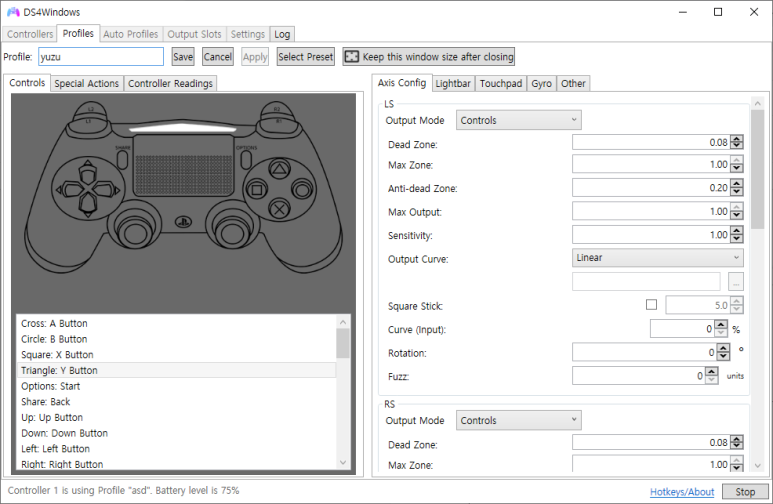Switch to the Lightbar tab
Viewport: 773px width, 504px height.
pyautogui.click(x=453, y=83)
